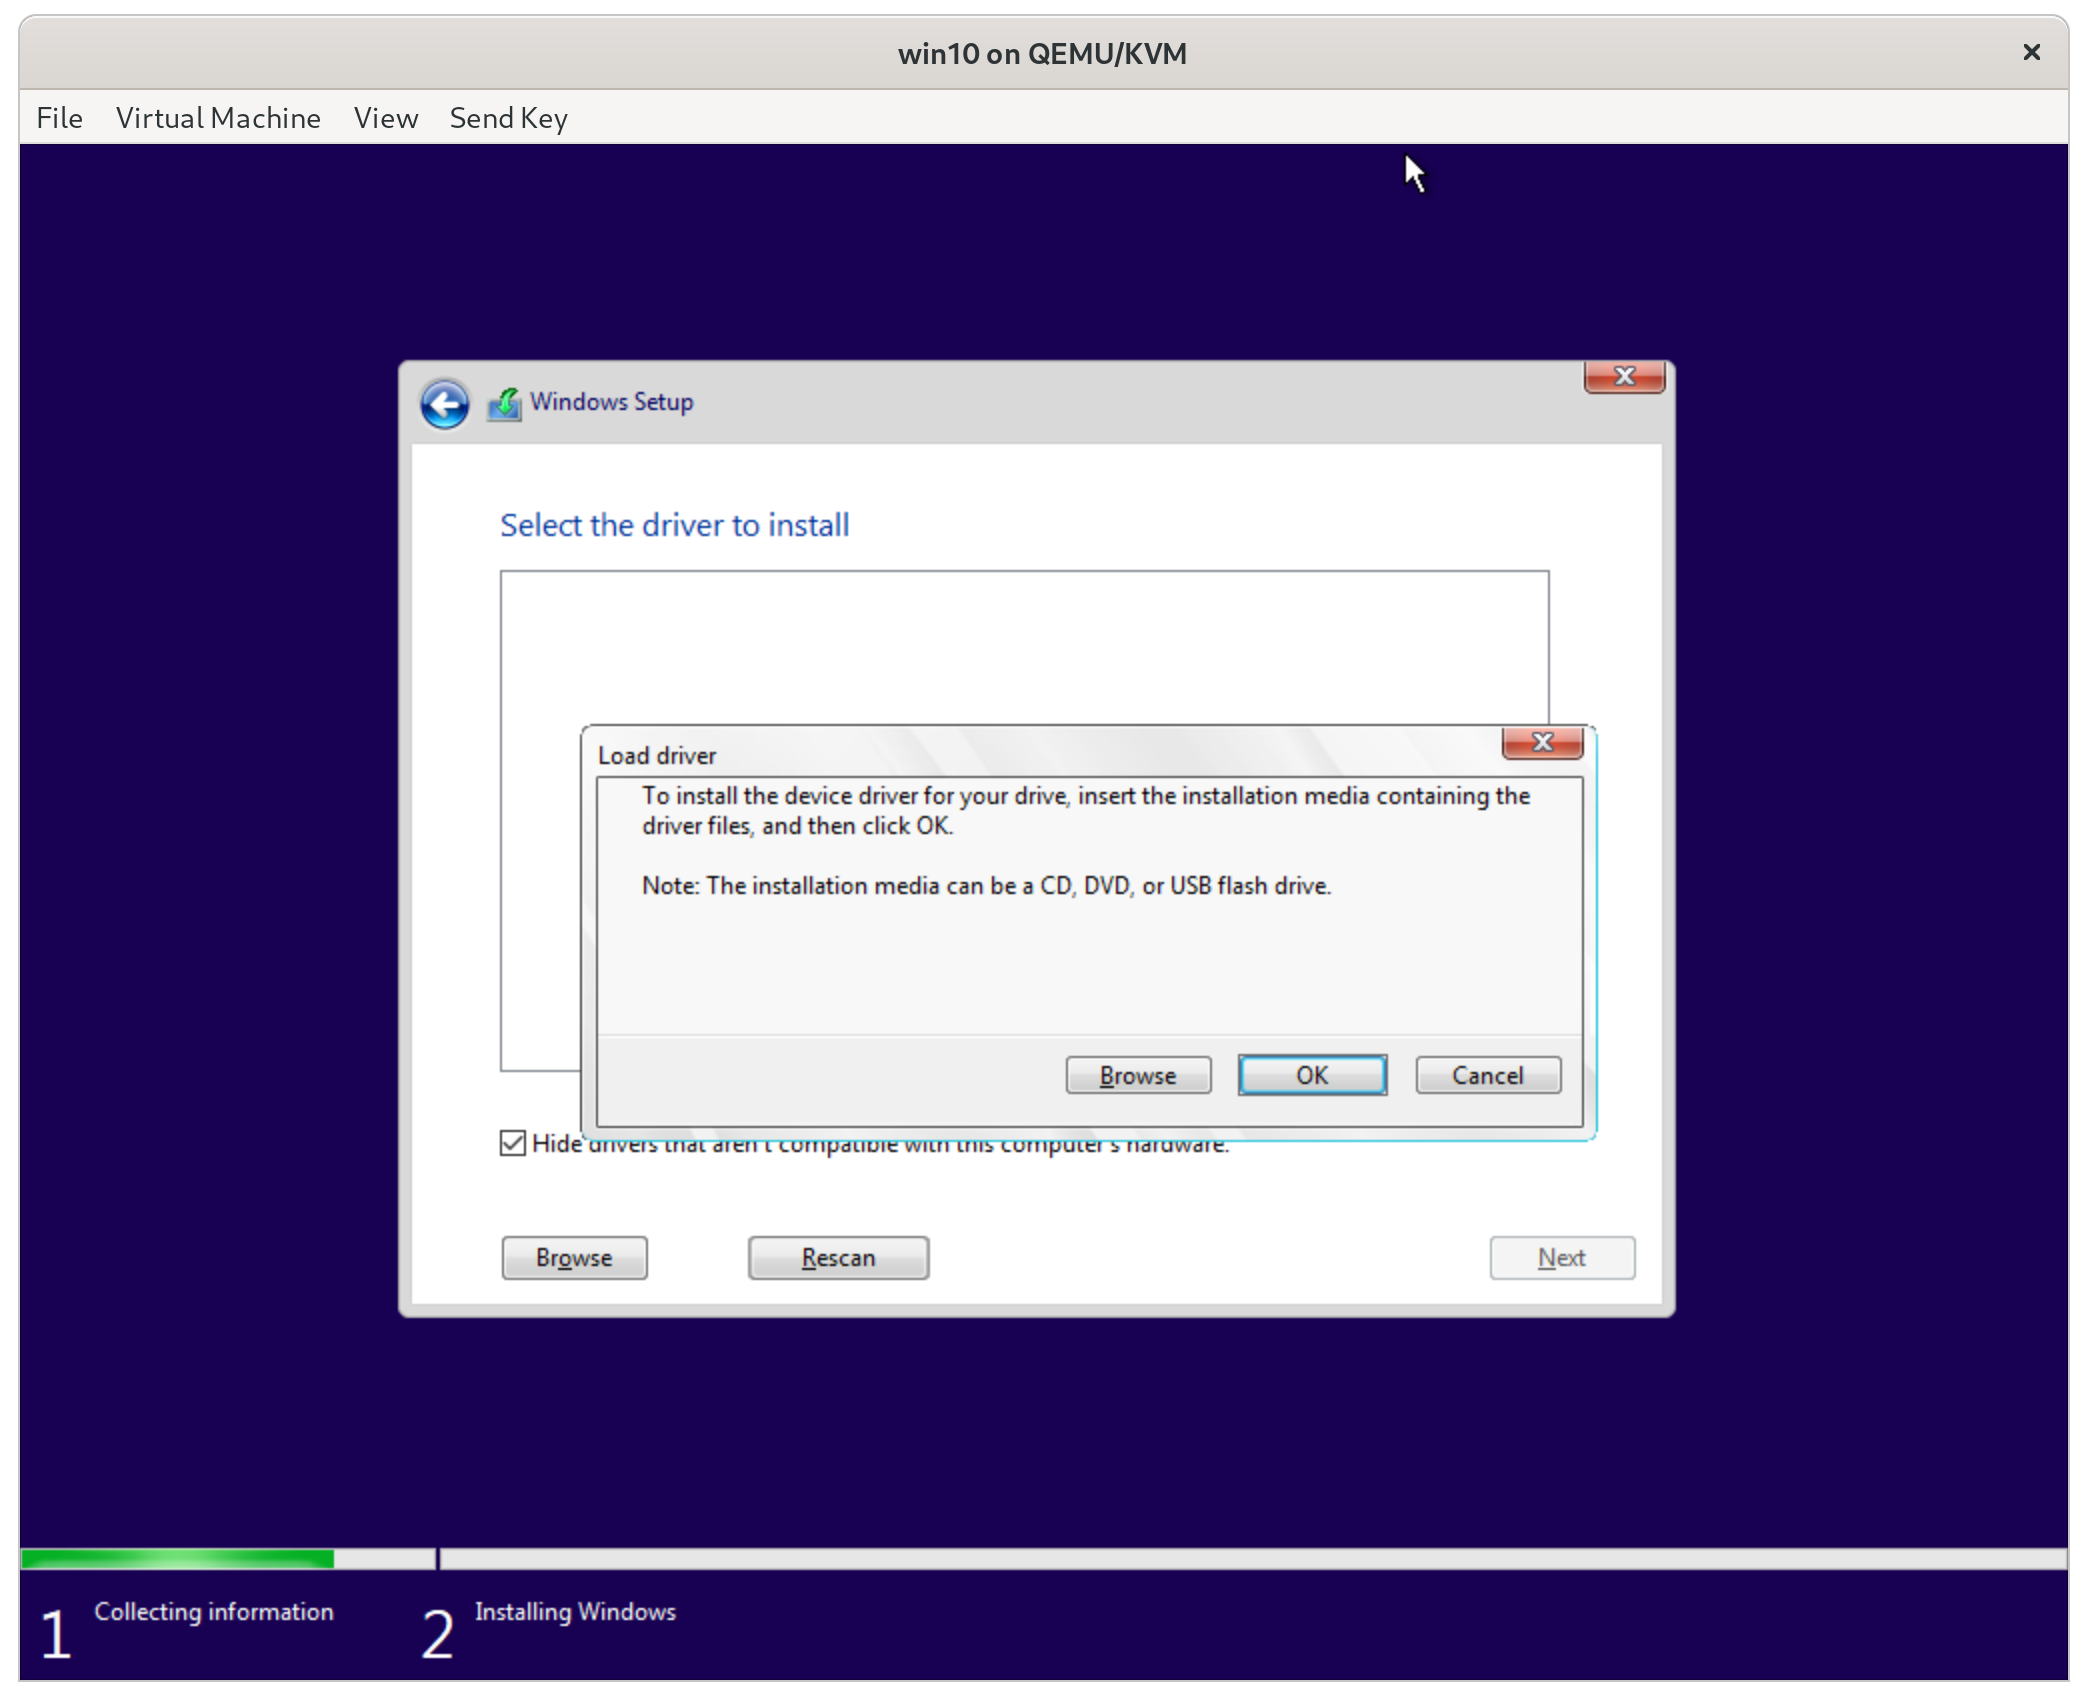Click Browse on the driver selection page
The height and width of the screenshot is (1700, 2088).
[574, 1258]
